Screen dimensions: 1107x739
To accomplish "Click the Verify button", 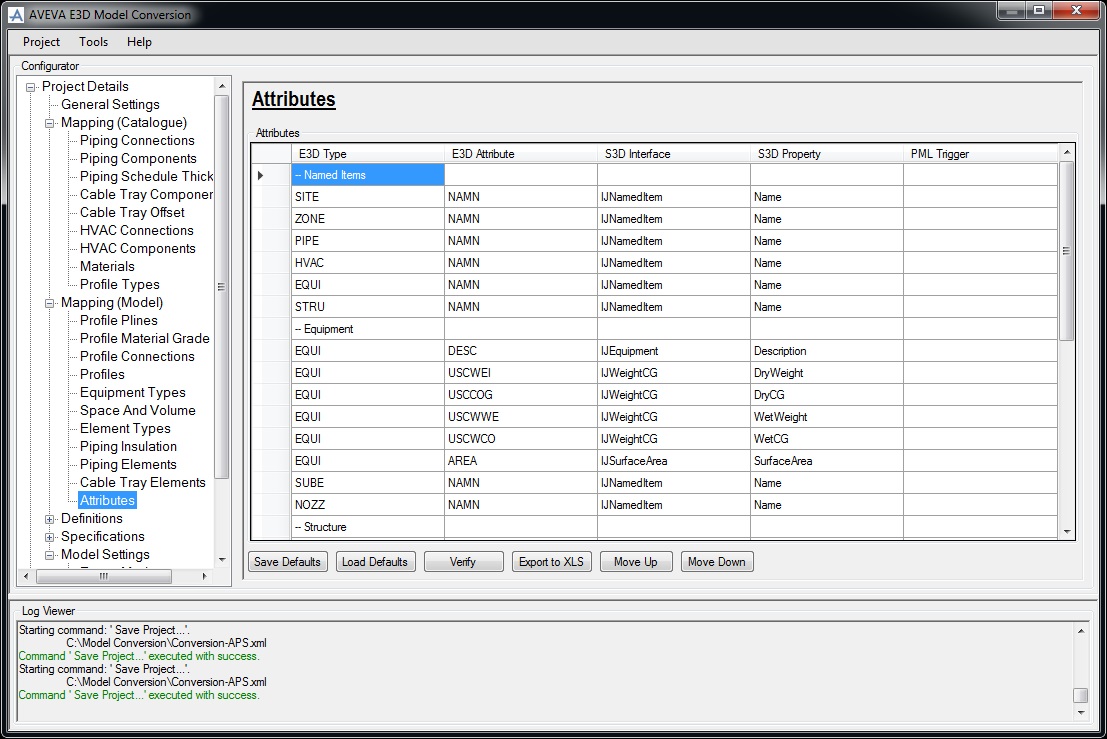I will tap(463, 562).
